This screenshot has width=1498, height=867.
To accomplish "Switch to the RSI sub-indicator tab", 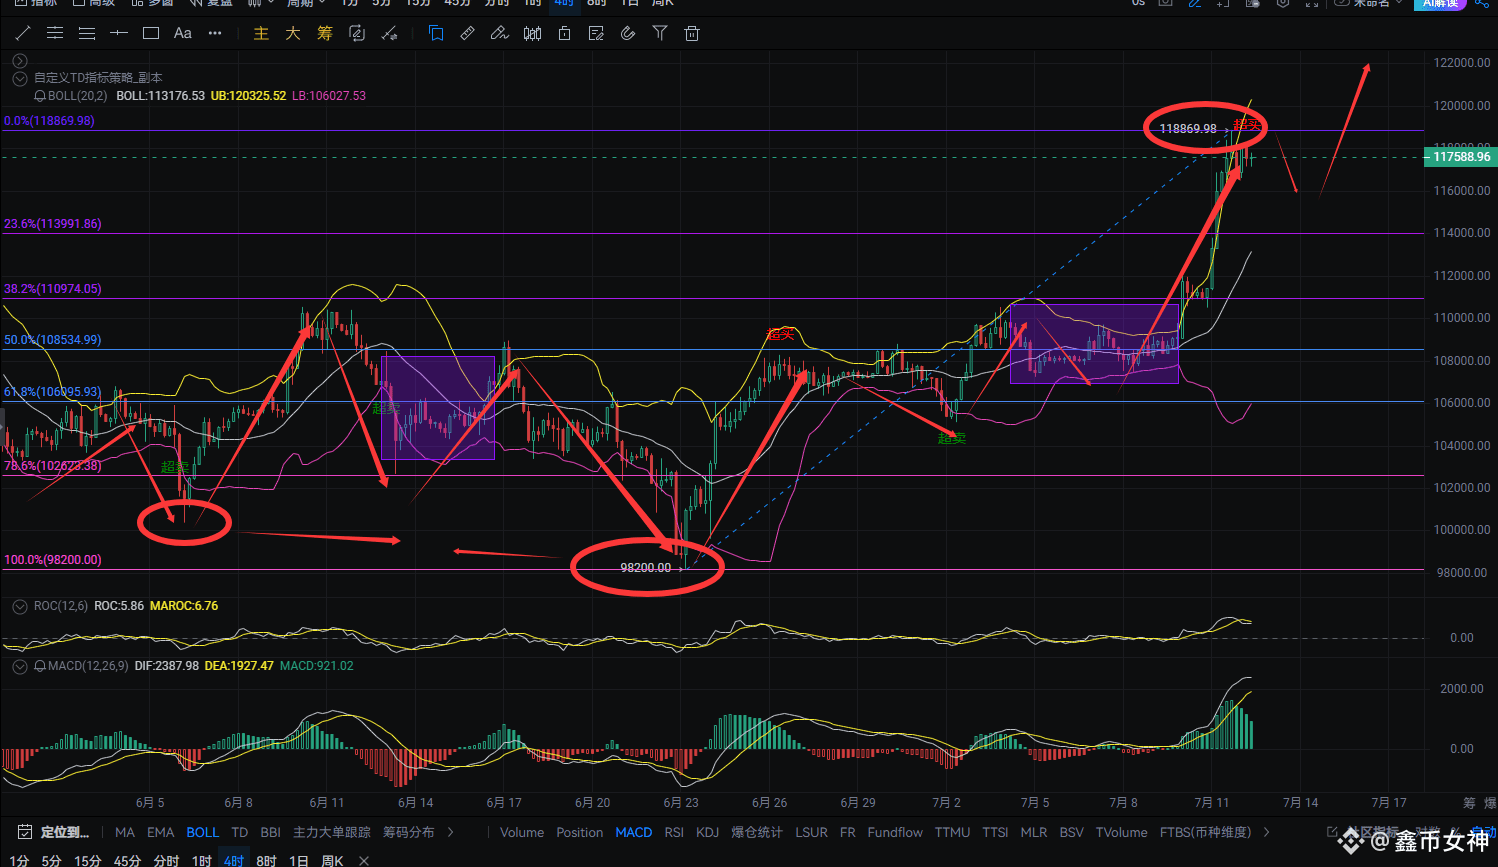I will click(x=674, y=832).
